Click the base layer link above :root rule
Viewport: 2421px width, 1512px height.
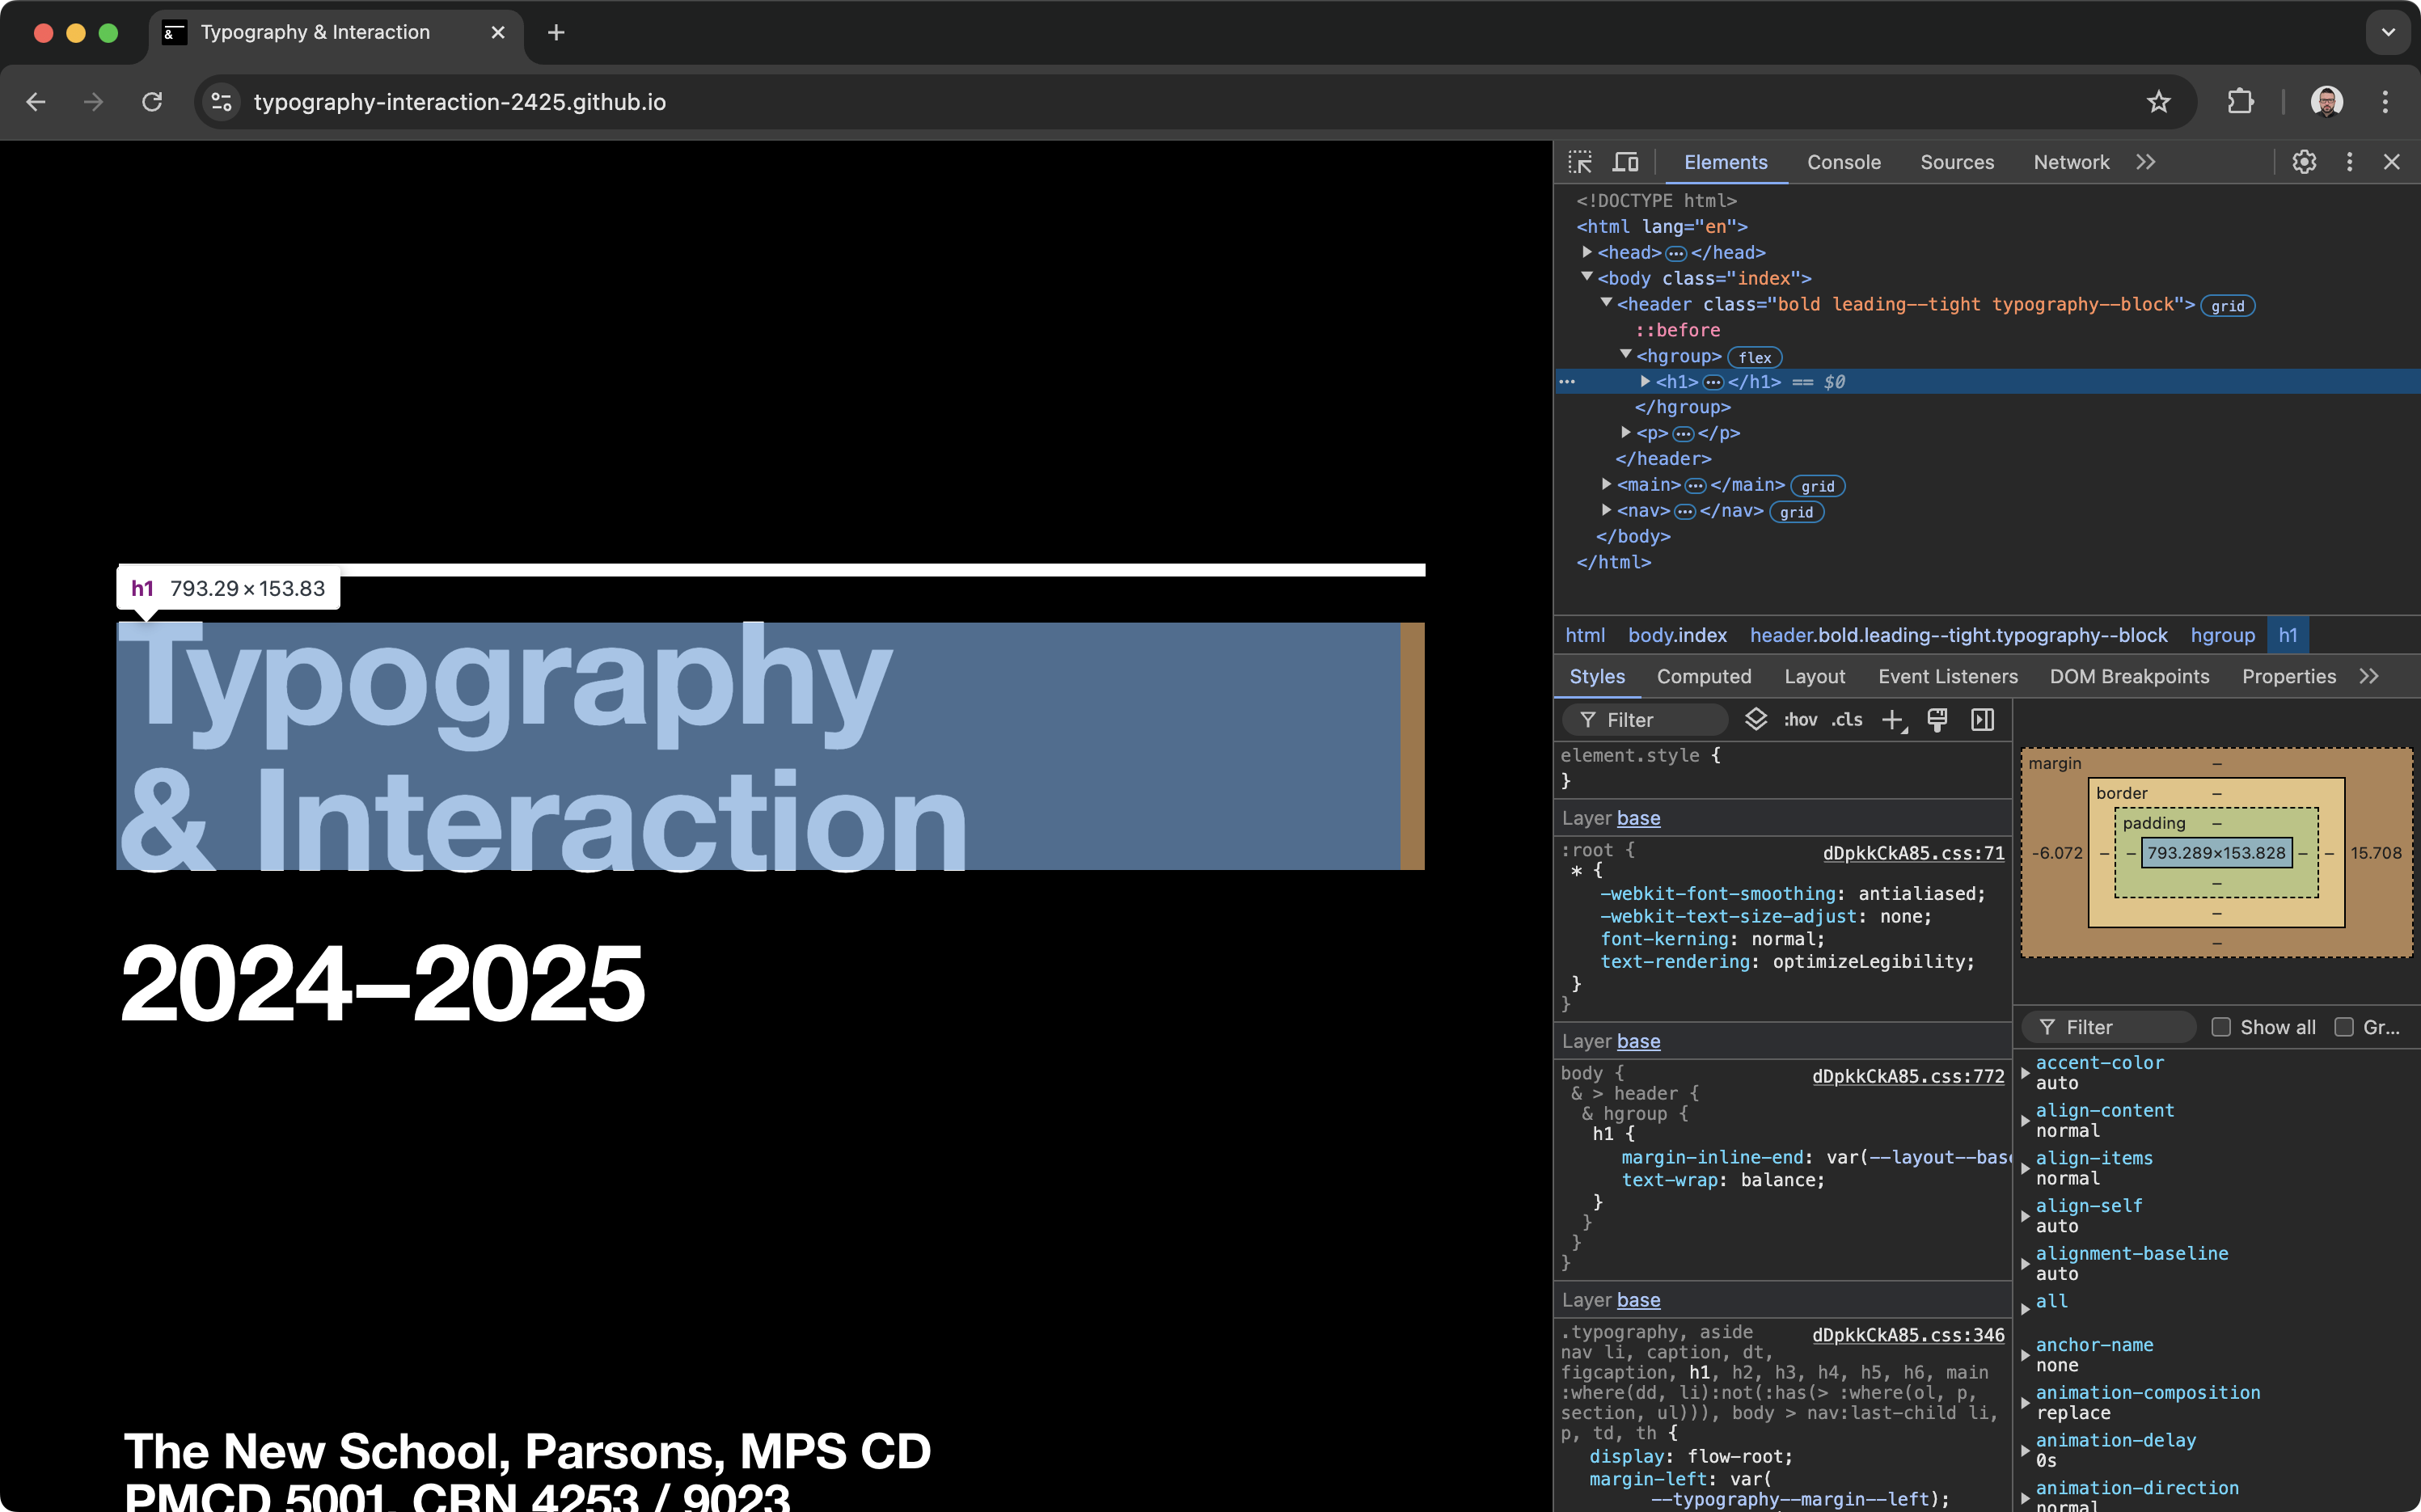coord(1638,818)
